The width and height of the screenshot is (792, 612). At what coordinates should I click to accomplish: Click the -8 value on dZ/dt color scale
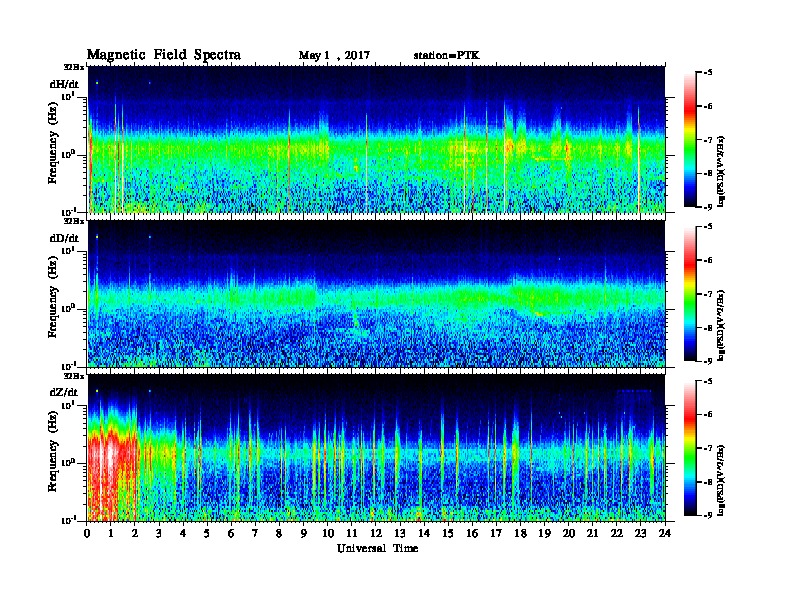point(708,482)
